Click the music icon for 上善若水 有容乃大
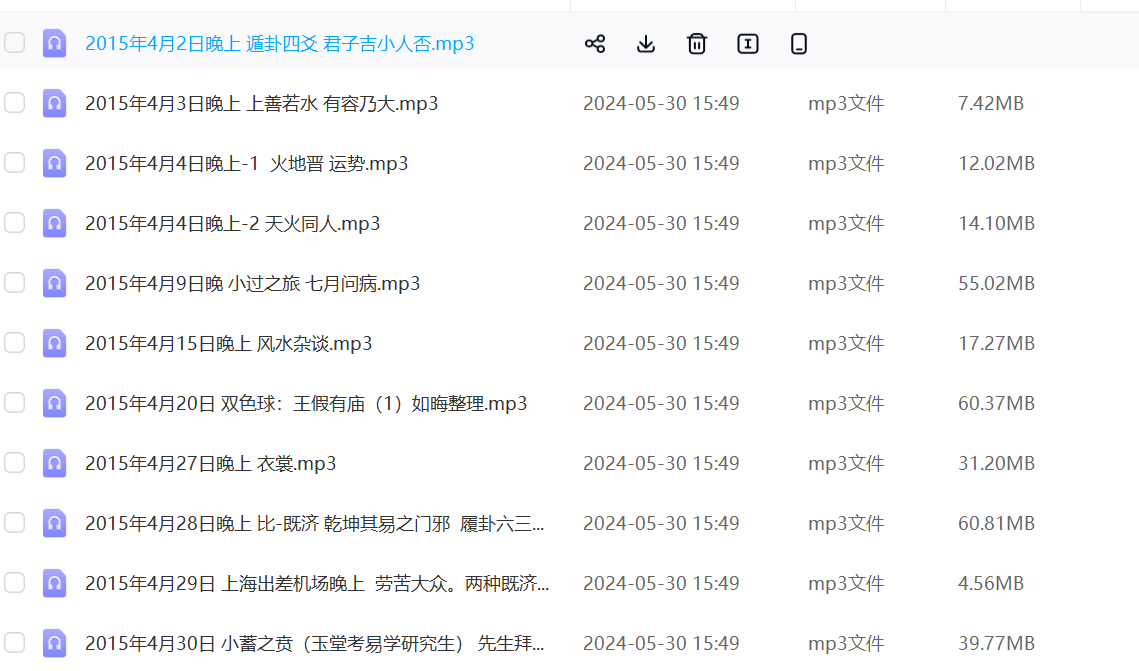The image size is (1139, 671). click(55, 103)
